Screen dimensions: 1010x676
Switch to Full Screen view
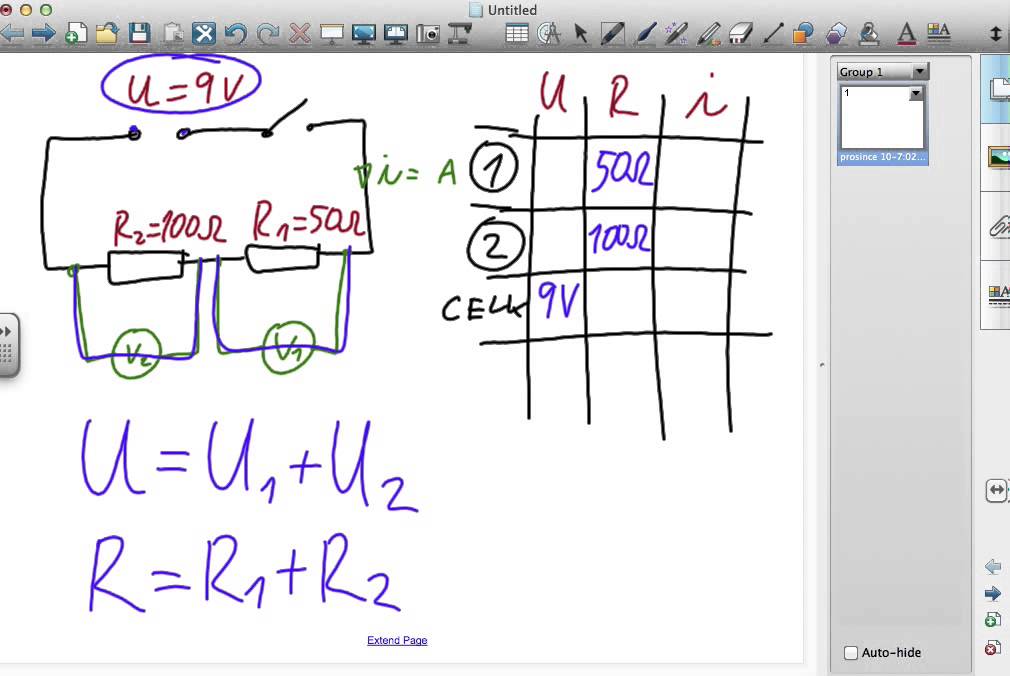pos(364,33)
